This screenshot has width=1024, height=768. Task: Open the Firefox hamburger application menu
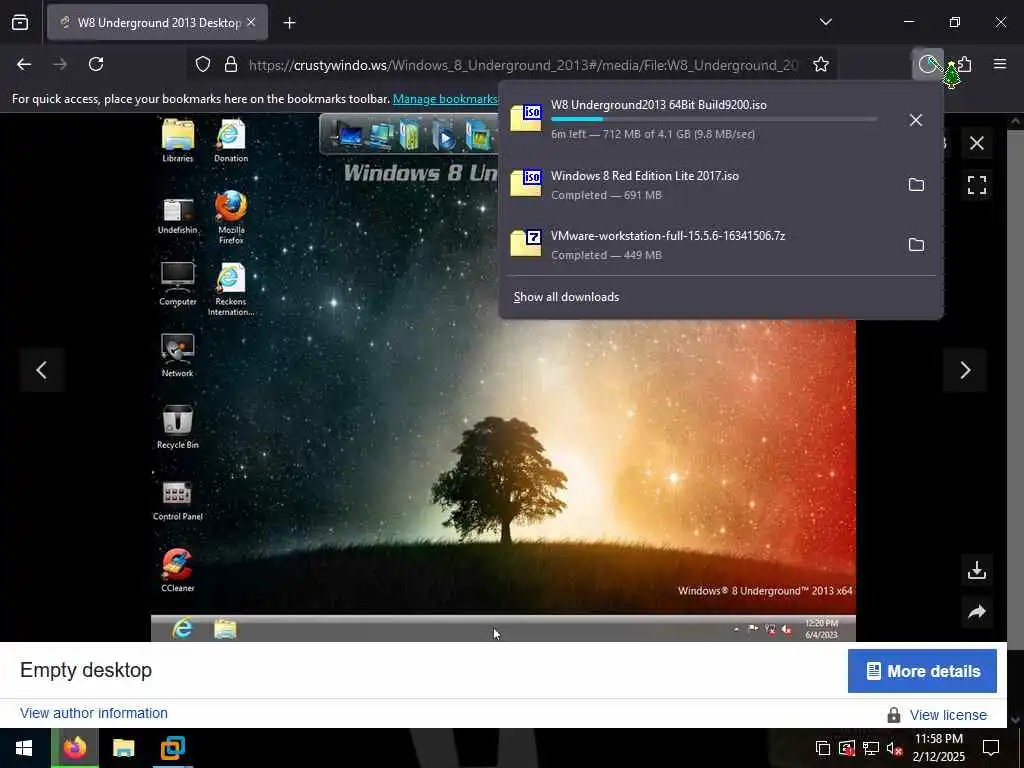point(1000,64)
